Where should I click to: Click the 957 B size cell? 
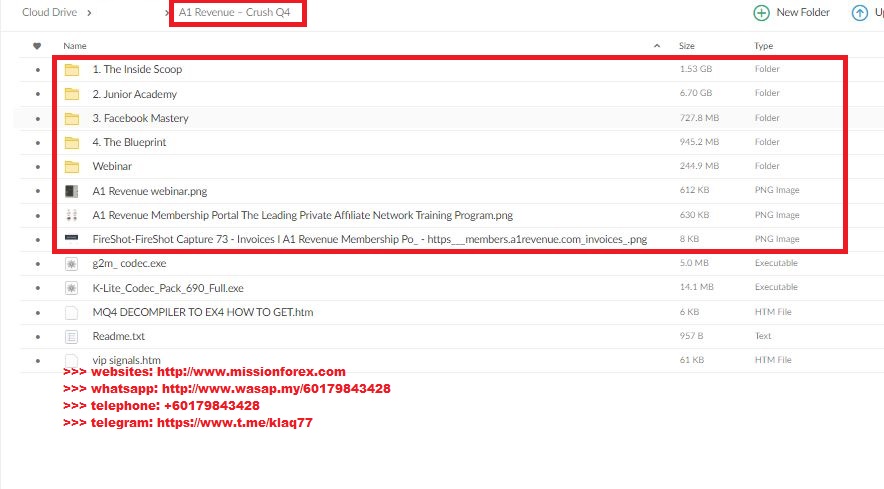(x=691, y=336)
